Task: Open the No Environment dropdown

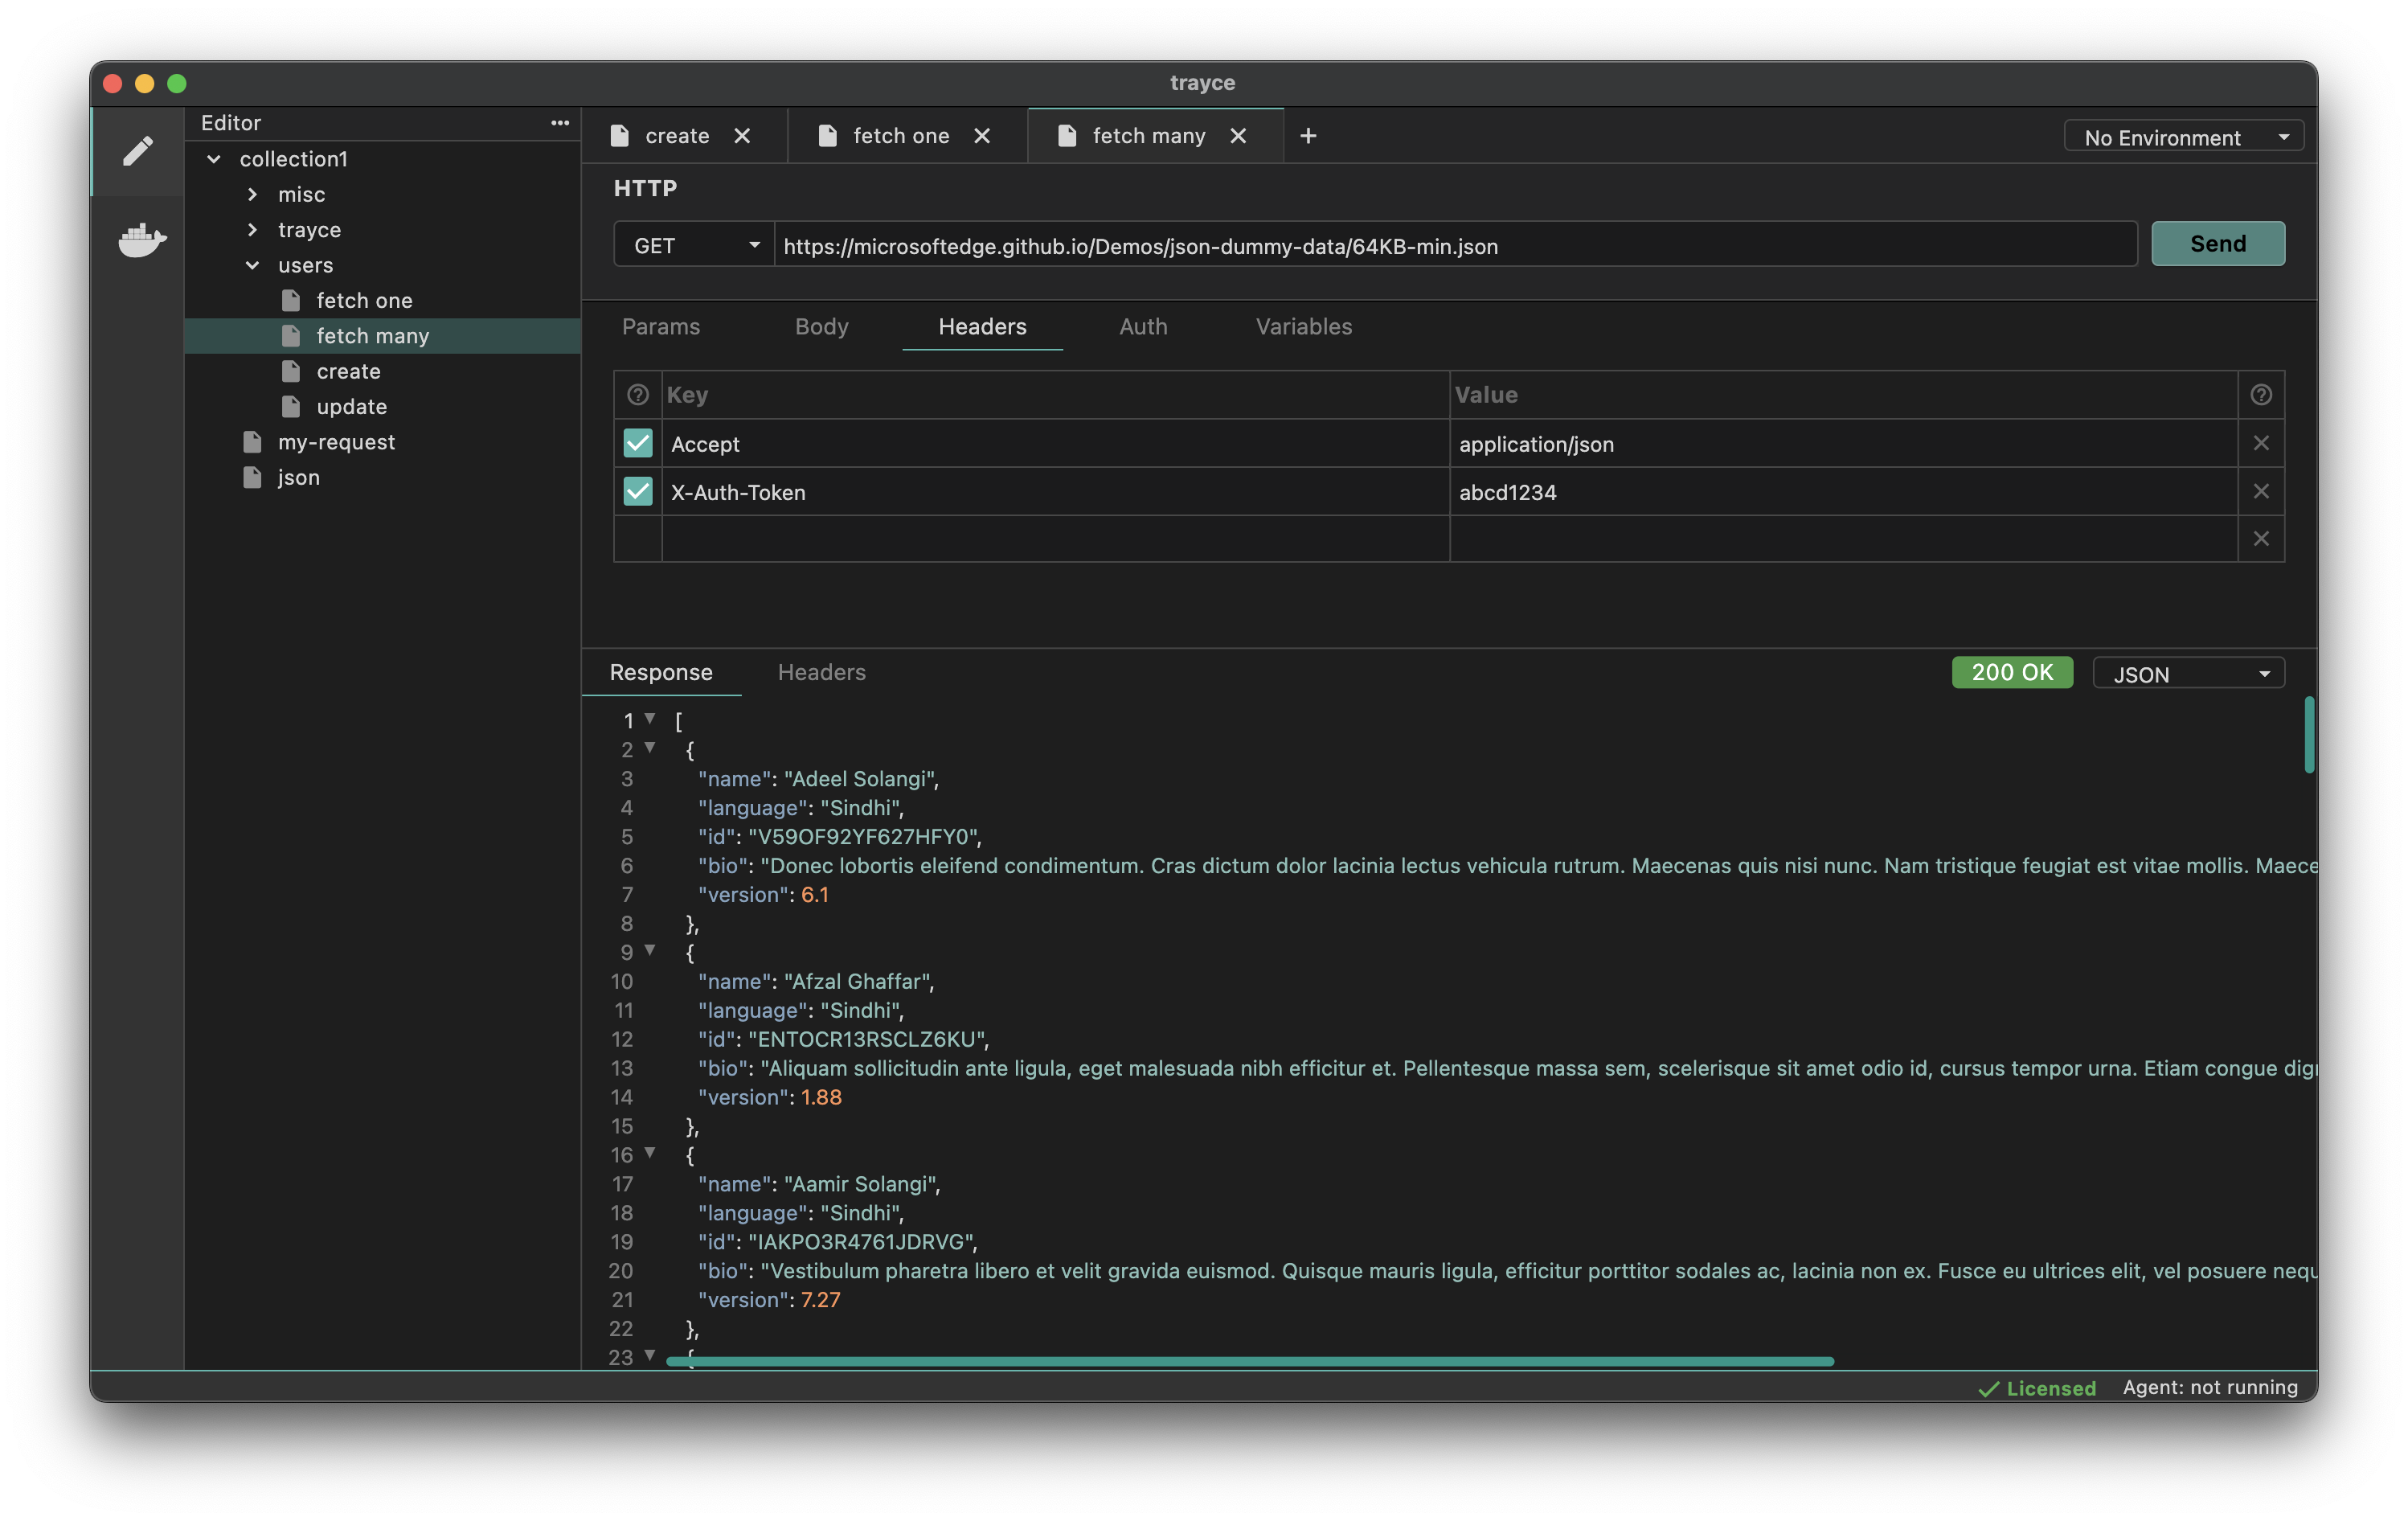Action: coord(2184,137)
